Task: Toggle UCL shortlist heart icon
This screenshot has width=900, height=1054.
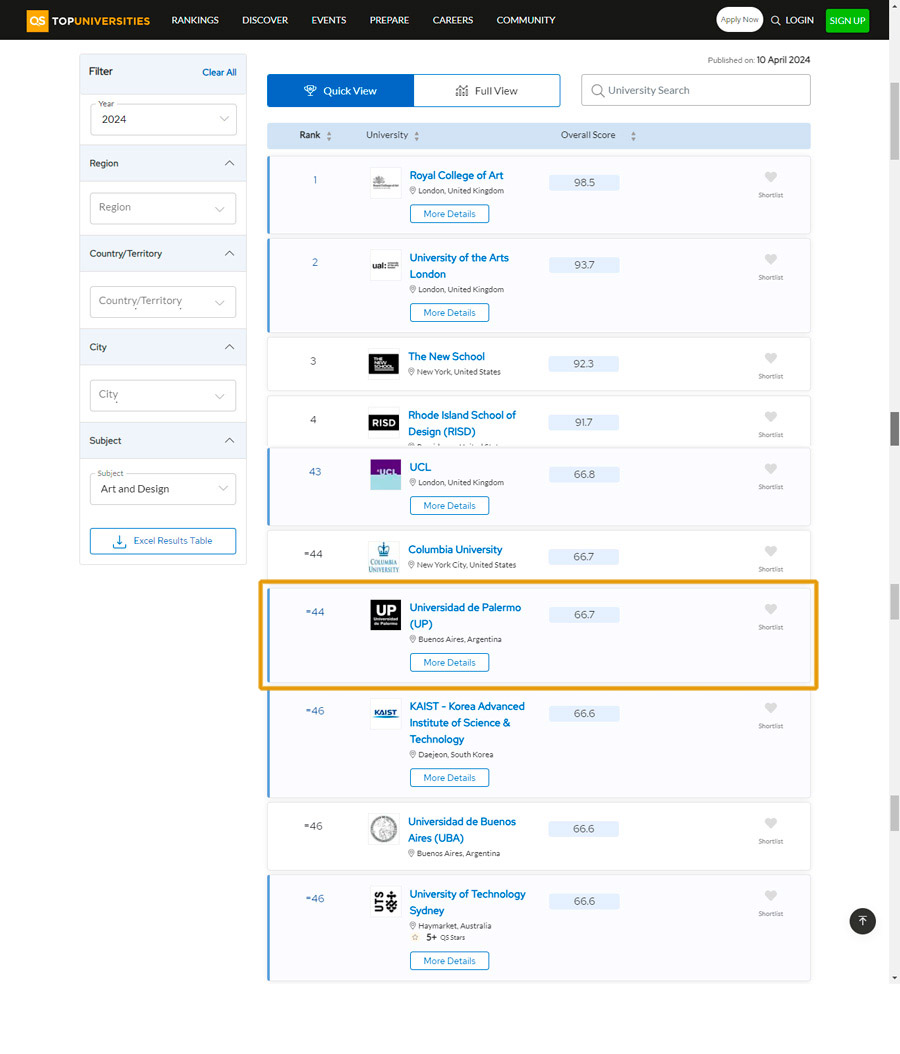Action: point(771,469)
